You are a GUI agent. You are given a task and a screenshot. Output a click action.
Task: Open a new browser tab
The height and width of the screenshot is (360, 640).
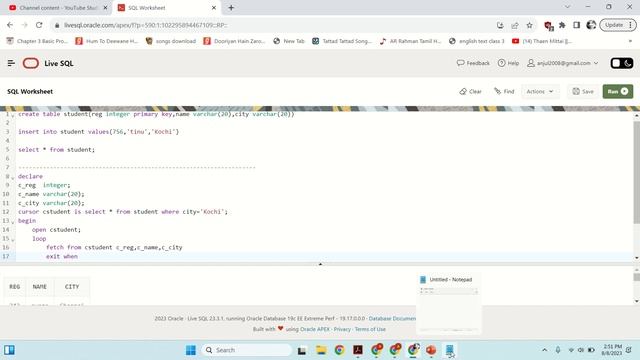pyautogui.click(x=231, y=8)
